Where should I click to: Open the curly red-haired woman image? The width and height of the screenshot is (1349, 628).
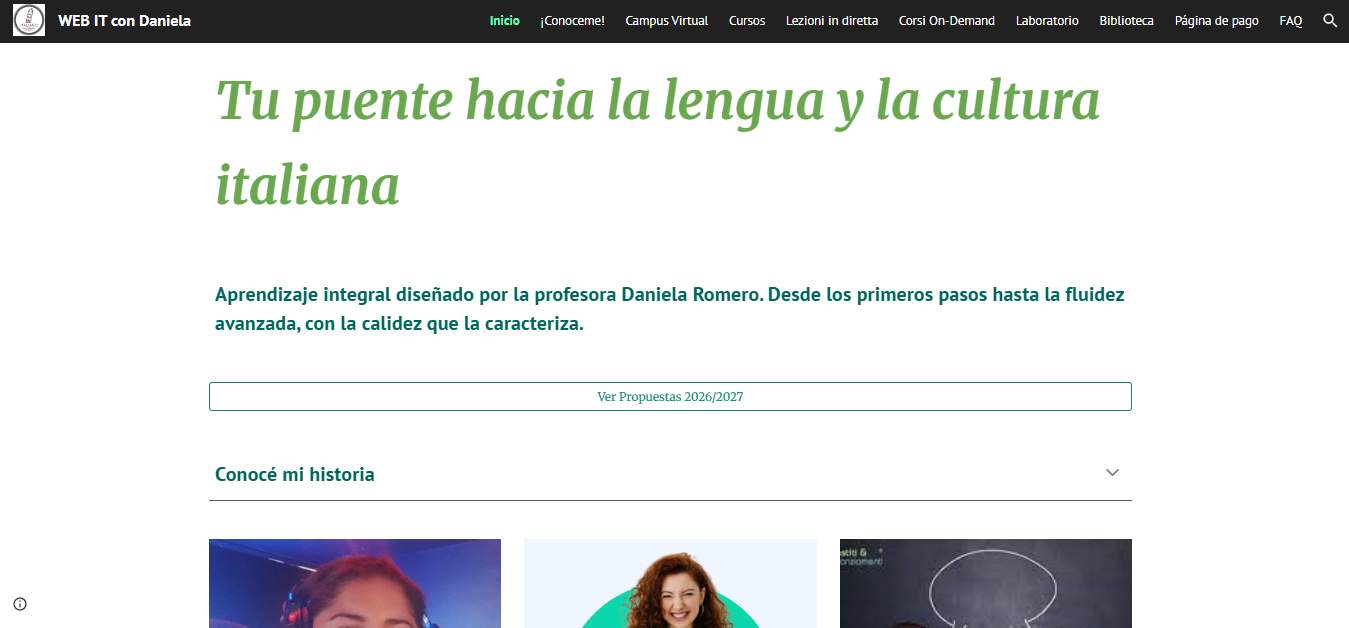click(670, 584)
